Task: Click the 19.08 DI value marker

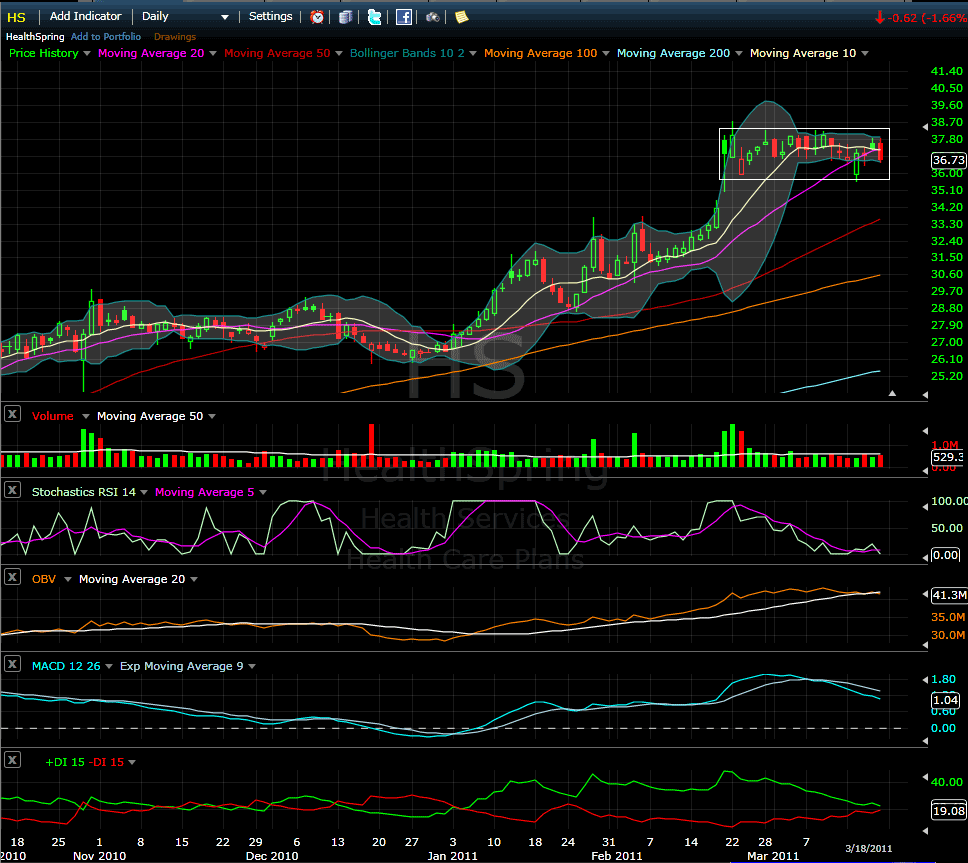Action: [x=948, y=811]
